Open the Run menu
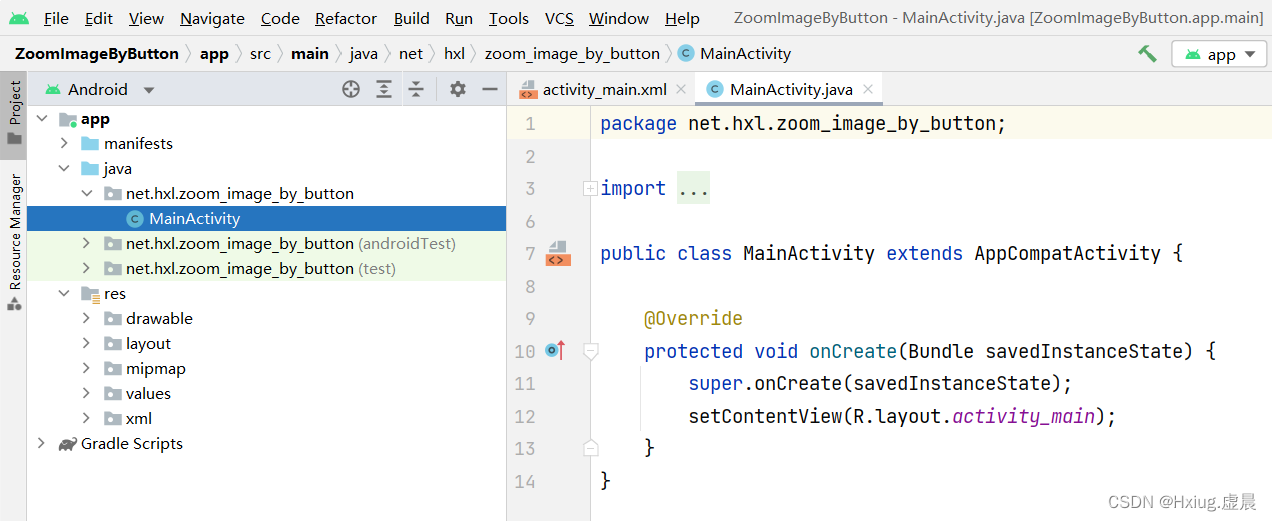The height and width of the screenshot is (521, 1272). coord(459,18)
